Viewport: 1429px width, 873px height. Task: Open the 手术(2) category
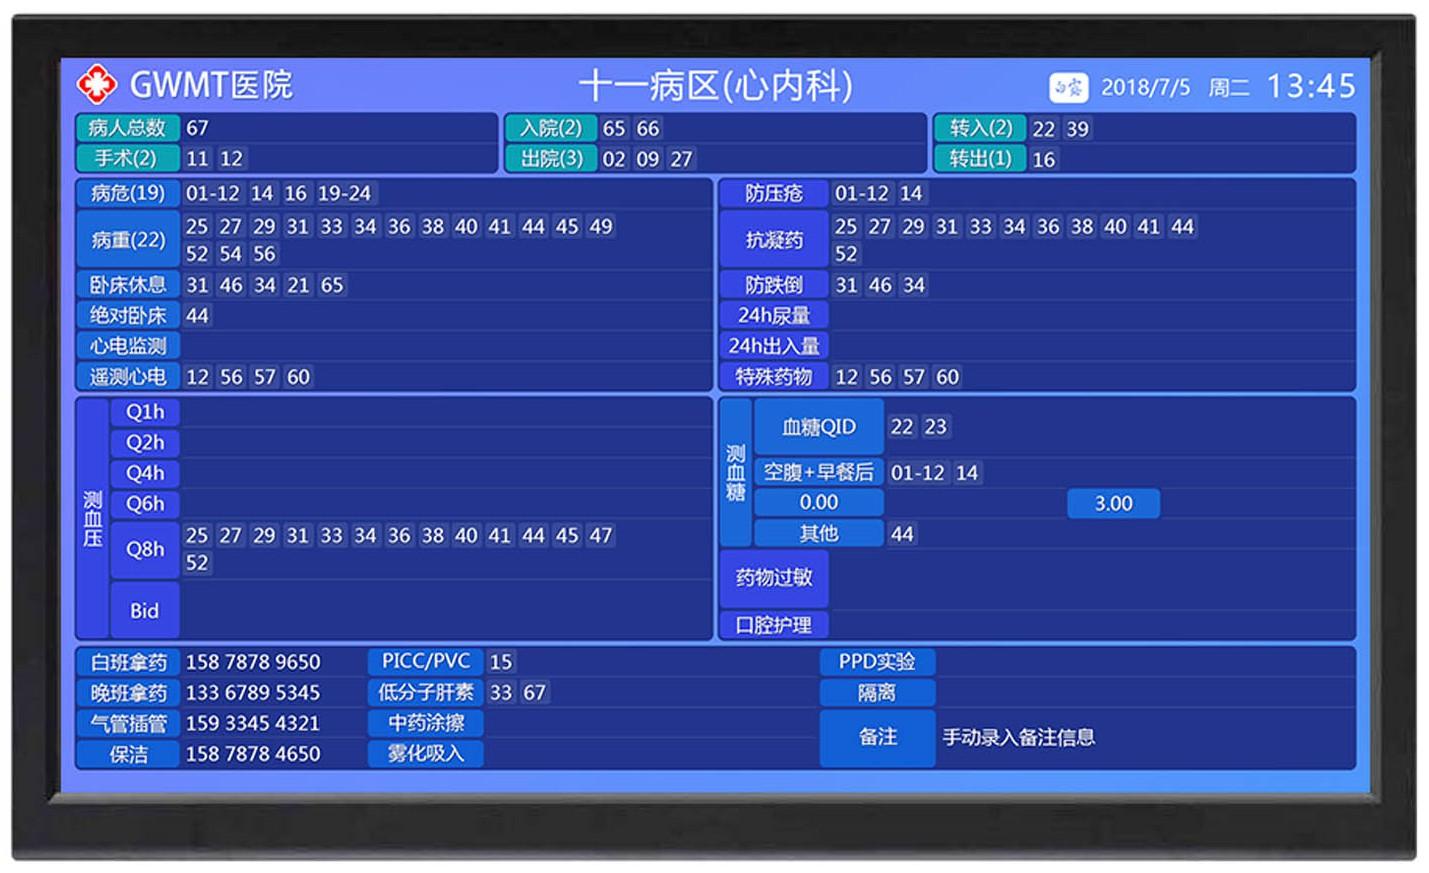click(127, 158)
